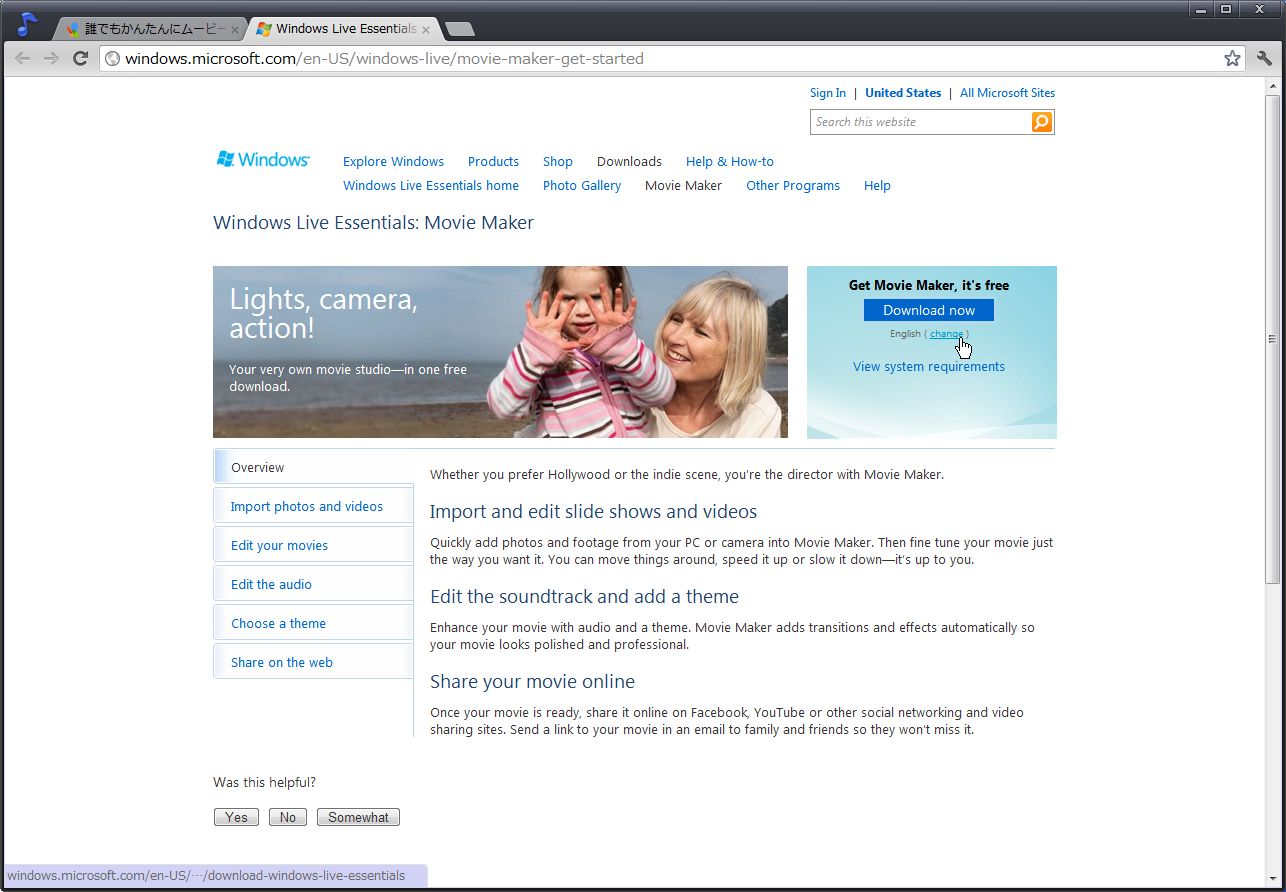Click the vertical scrollbar thumb
1286x892 pixels.
[1272, 339]
